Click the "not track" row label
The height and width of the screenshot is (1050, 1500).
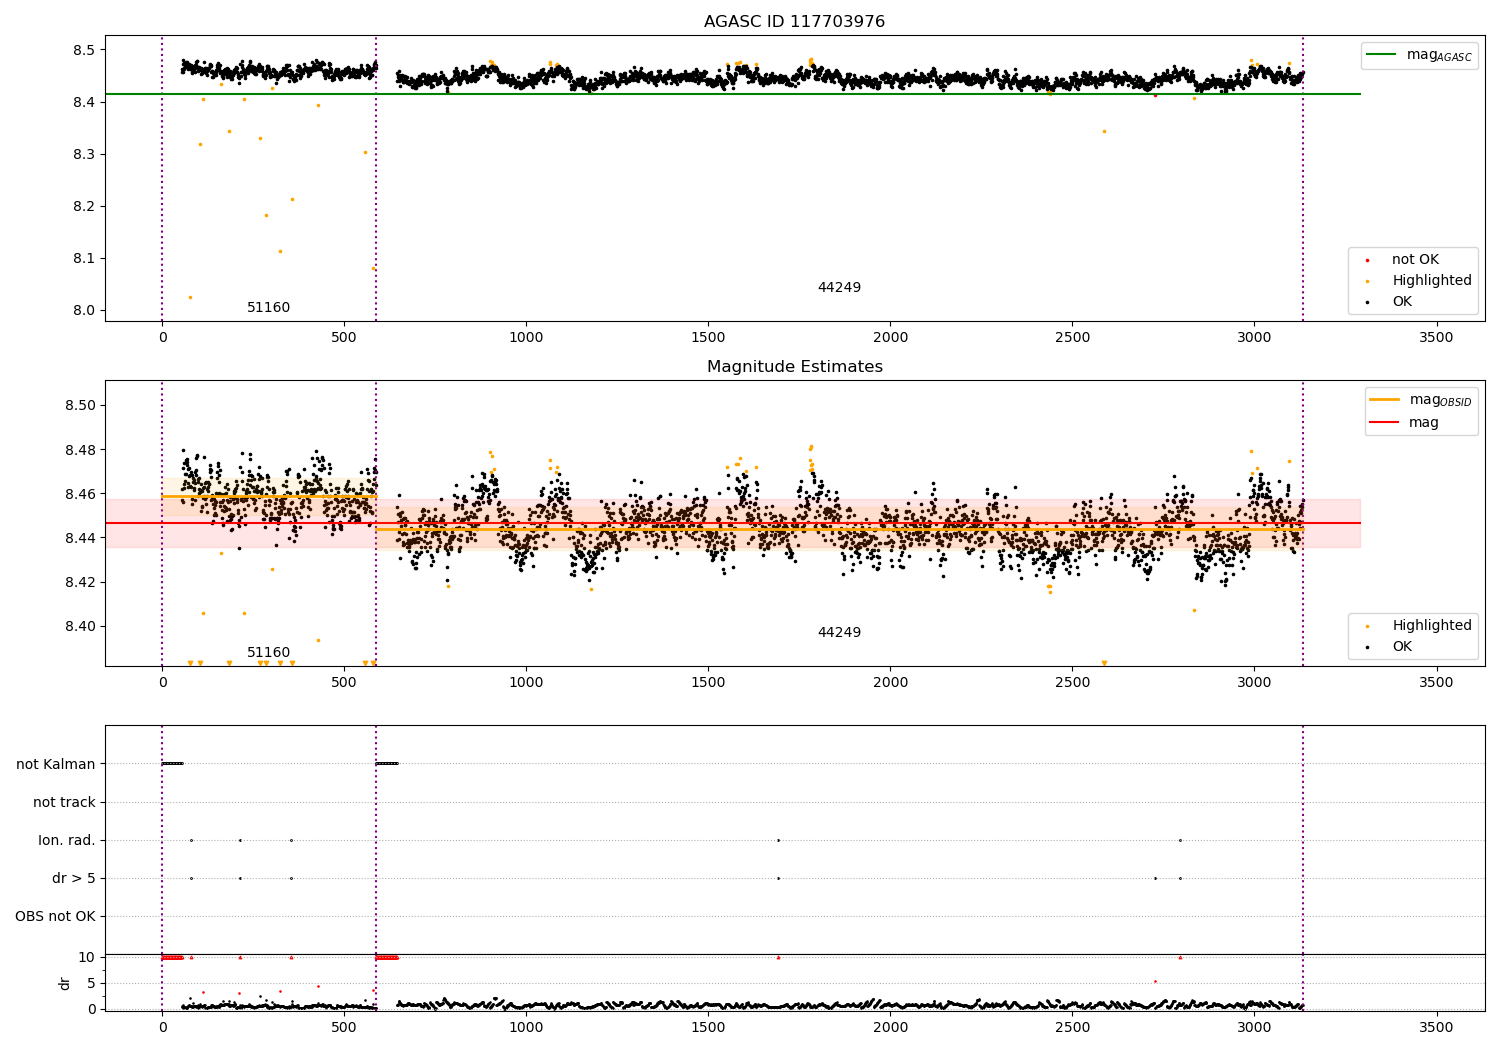pos(64,802)
